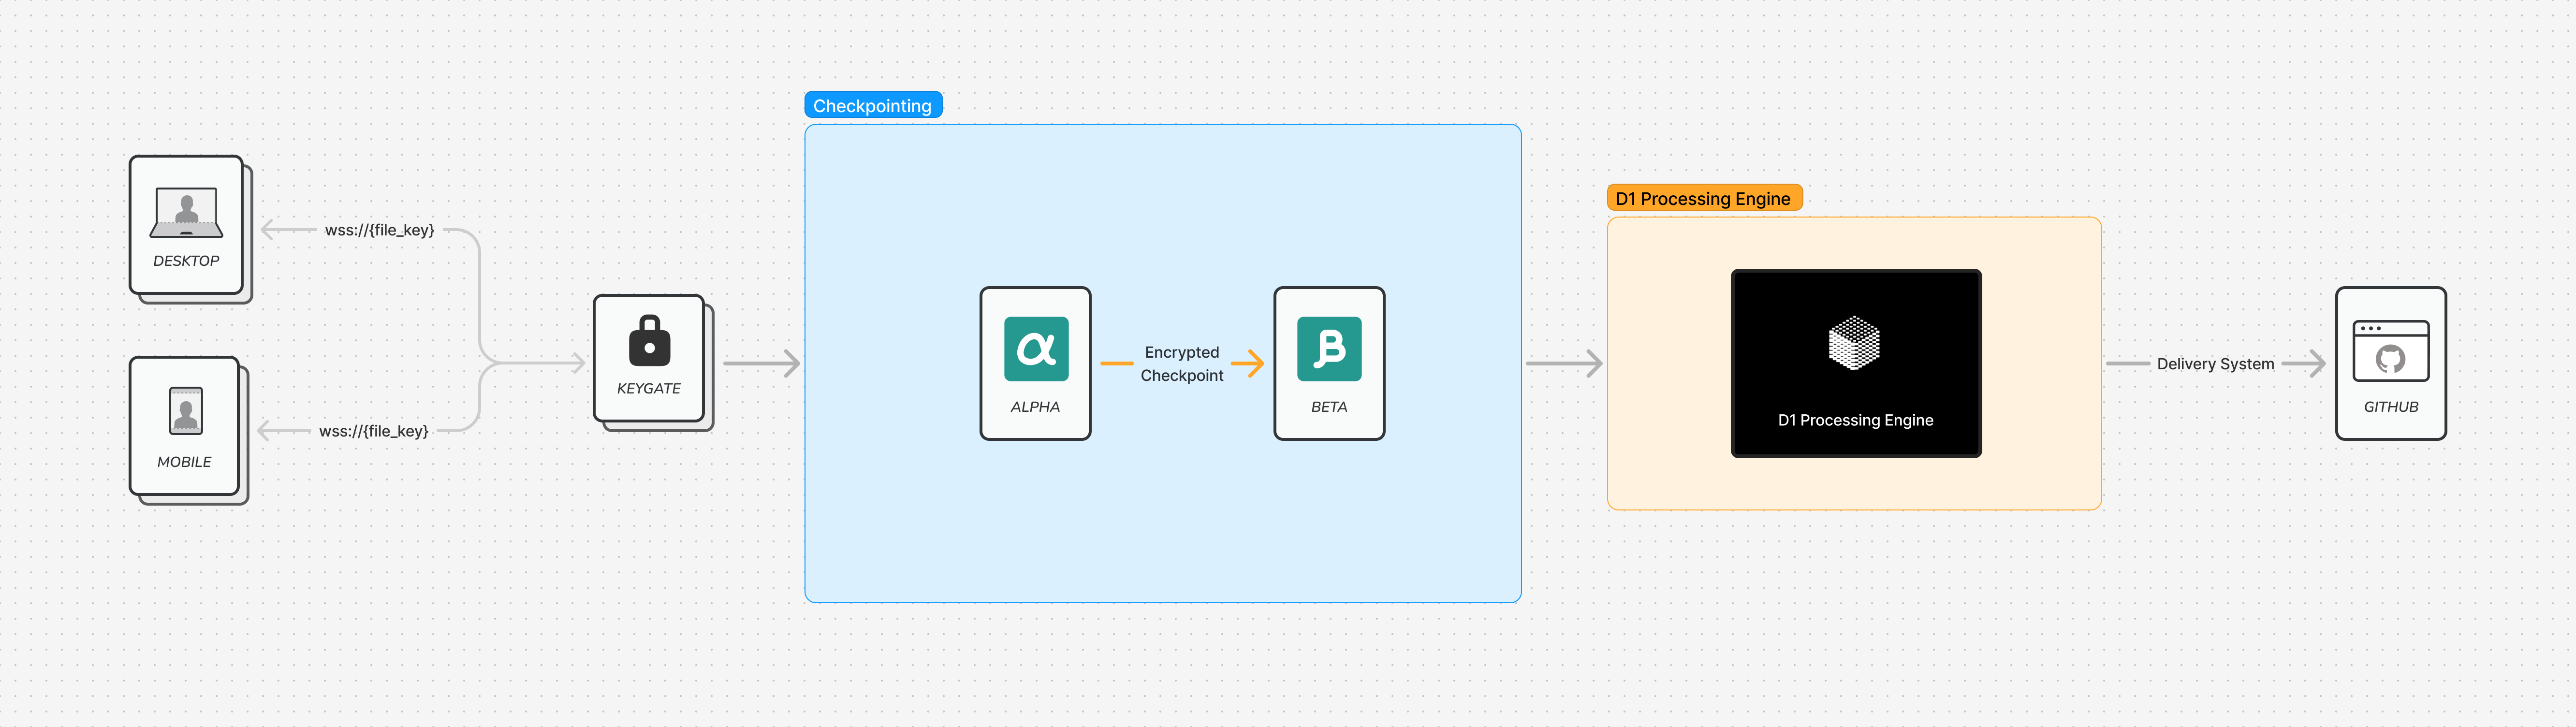Click the orange D1 Processing Engine label
The image size is (2576, 727).
click(1704, 198)
